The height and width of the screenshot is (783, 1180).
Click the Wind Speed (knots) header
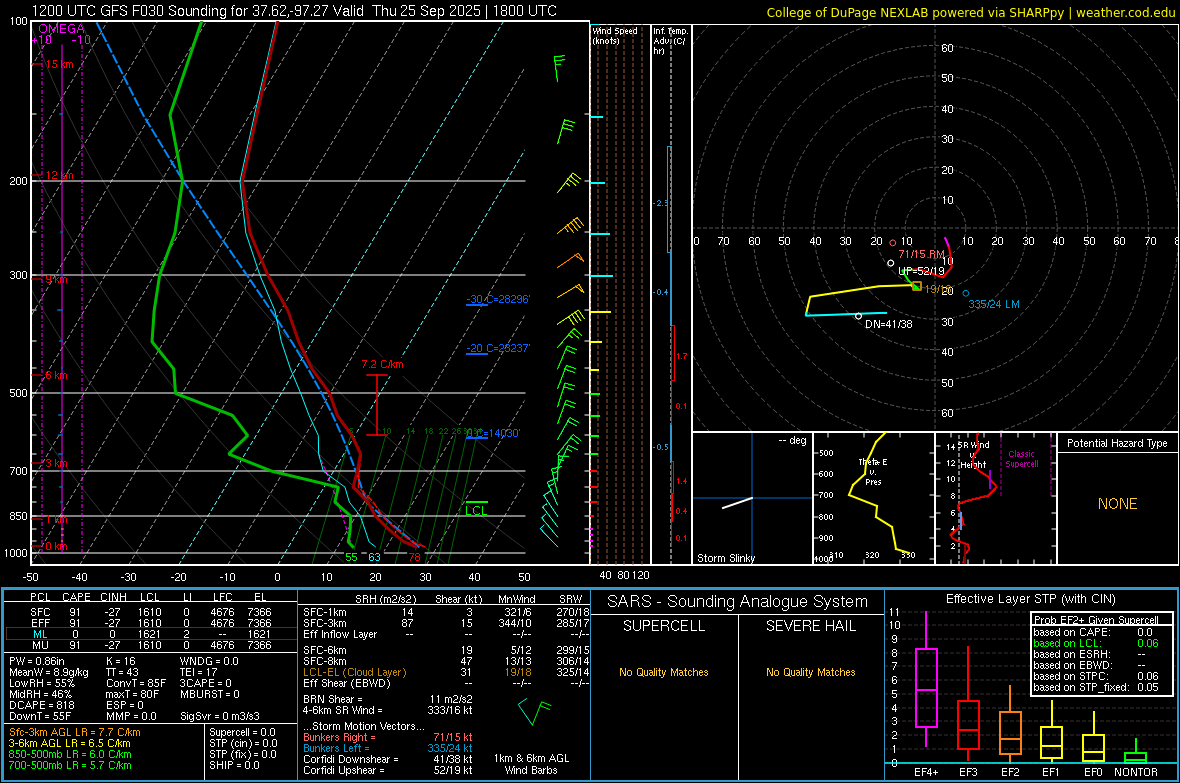(615, 35)
